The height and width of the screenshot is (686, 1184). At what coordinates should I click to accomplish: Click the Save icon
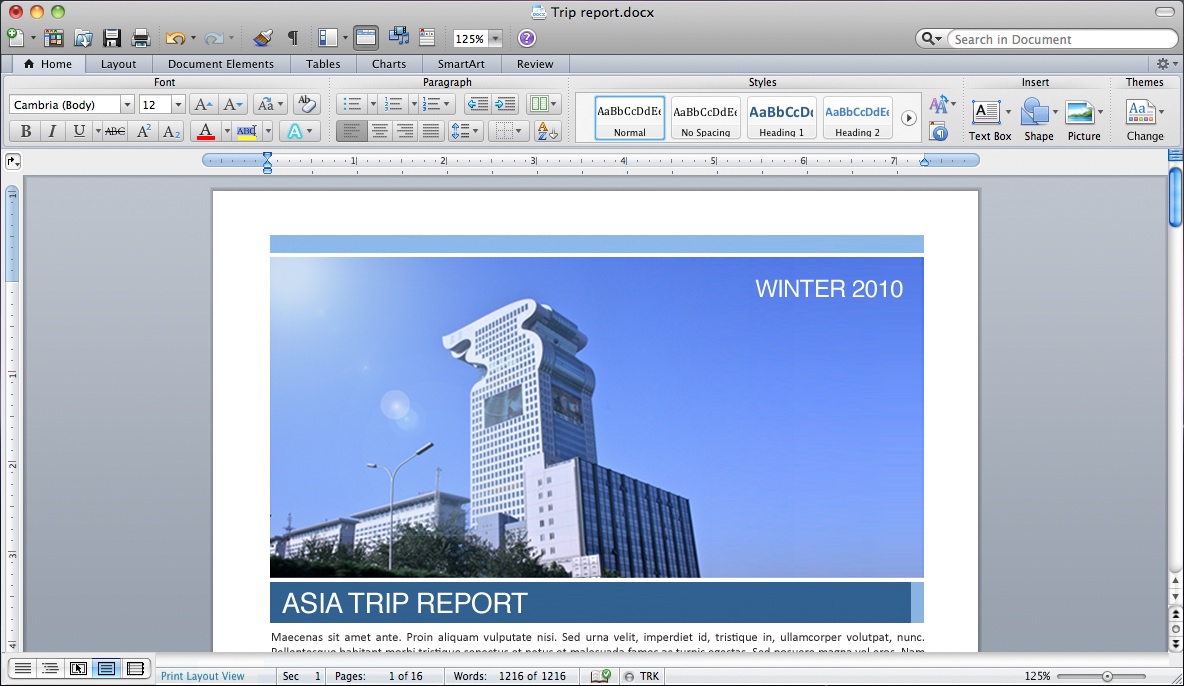click(110, 38)
